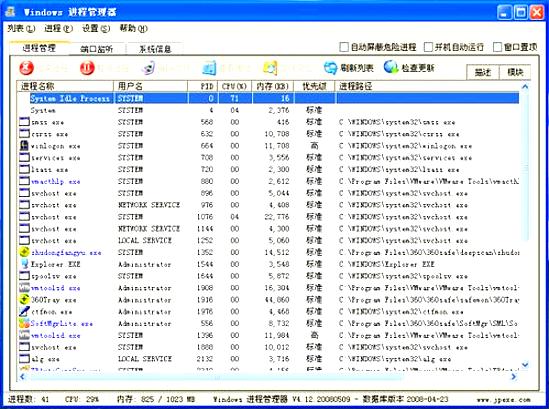Click the yellow folder toolbar icon
This screenshot has width=549, height=409.
(x=270, y=68)
